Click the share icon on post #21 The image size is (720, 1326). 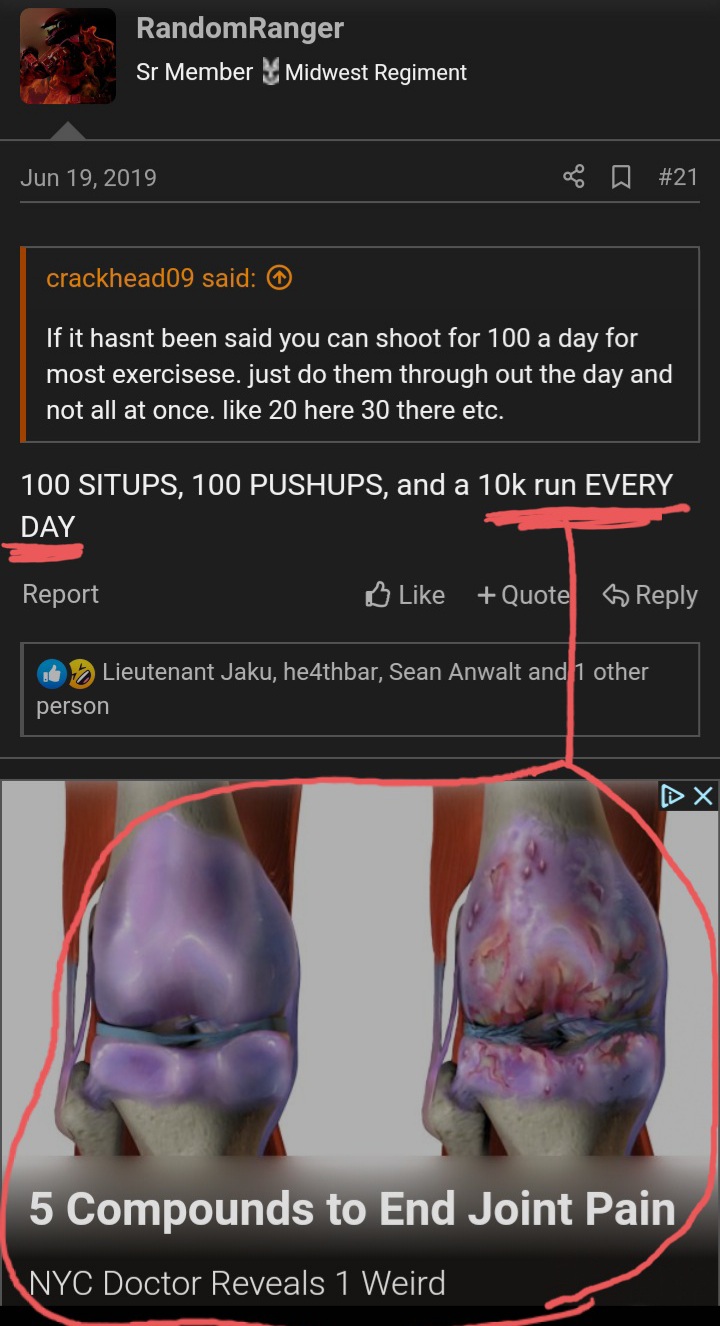[x=573, y=177]
